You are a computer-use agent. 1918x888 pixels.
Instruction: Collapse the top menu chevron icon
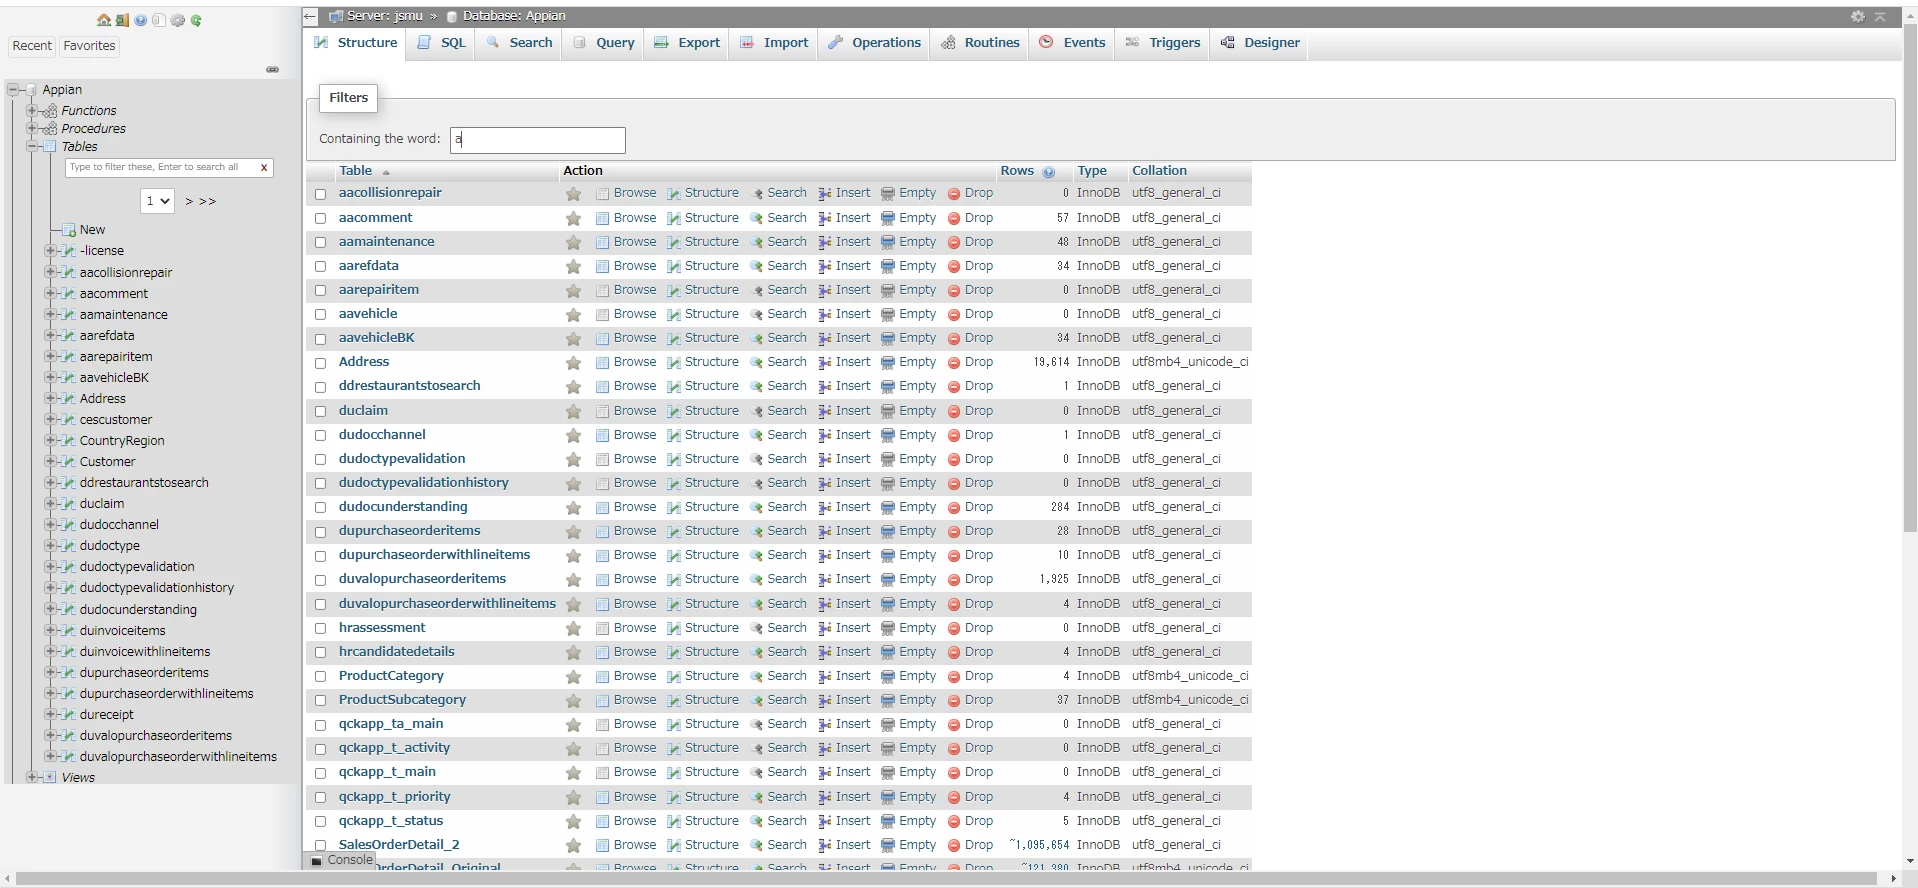pyautogui.click(x=1880, y=16)
